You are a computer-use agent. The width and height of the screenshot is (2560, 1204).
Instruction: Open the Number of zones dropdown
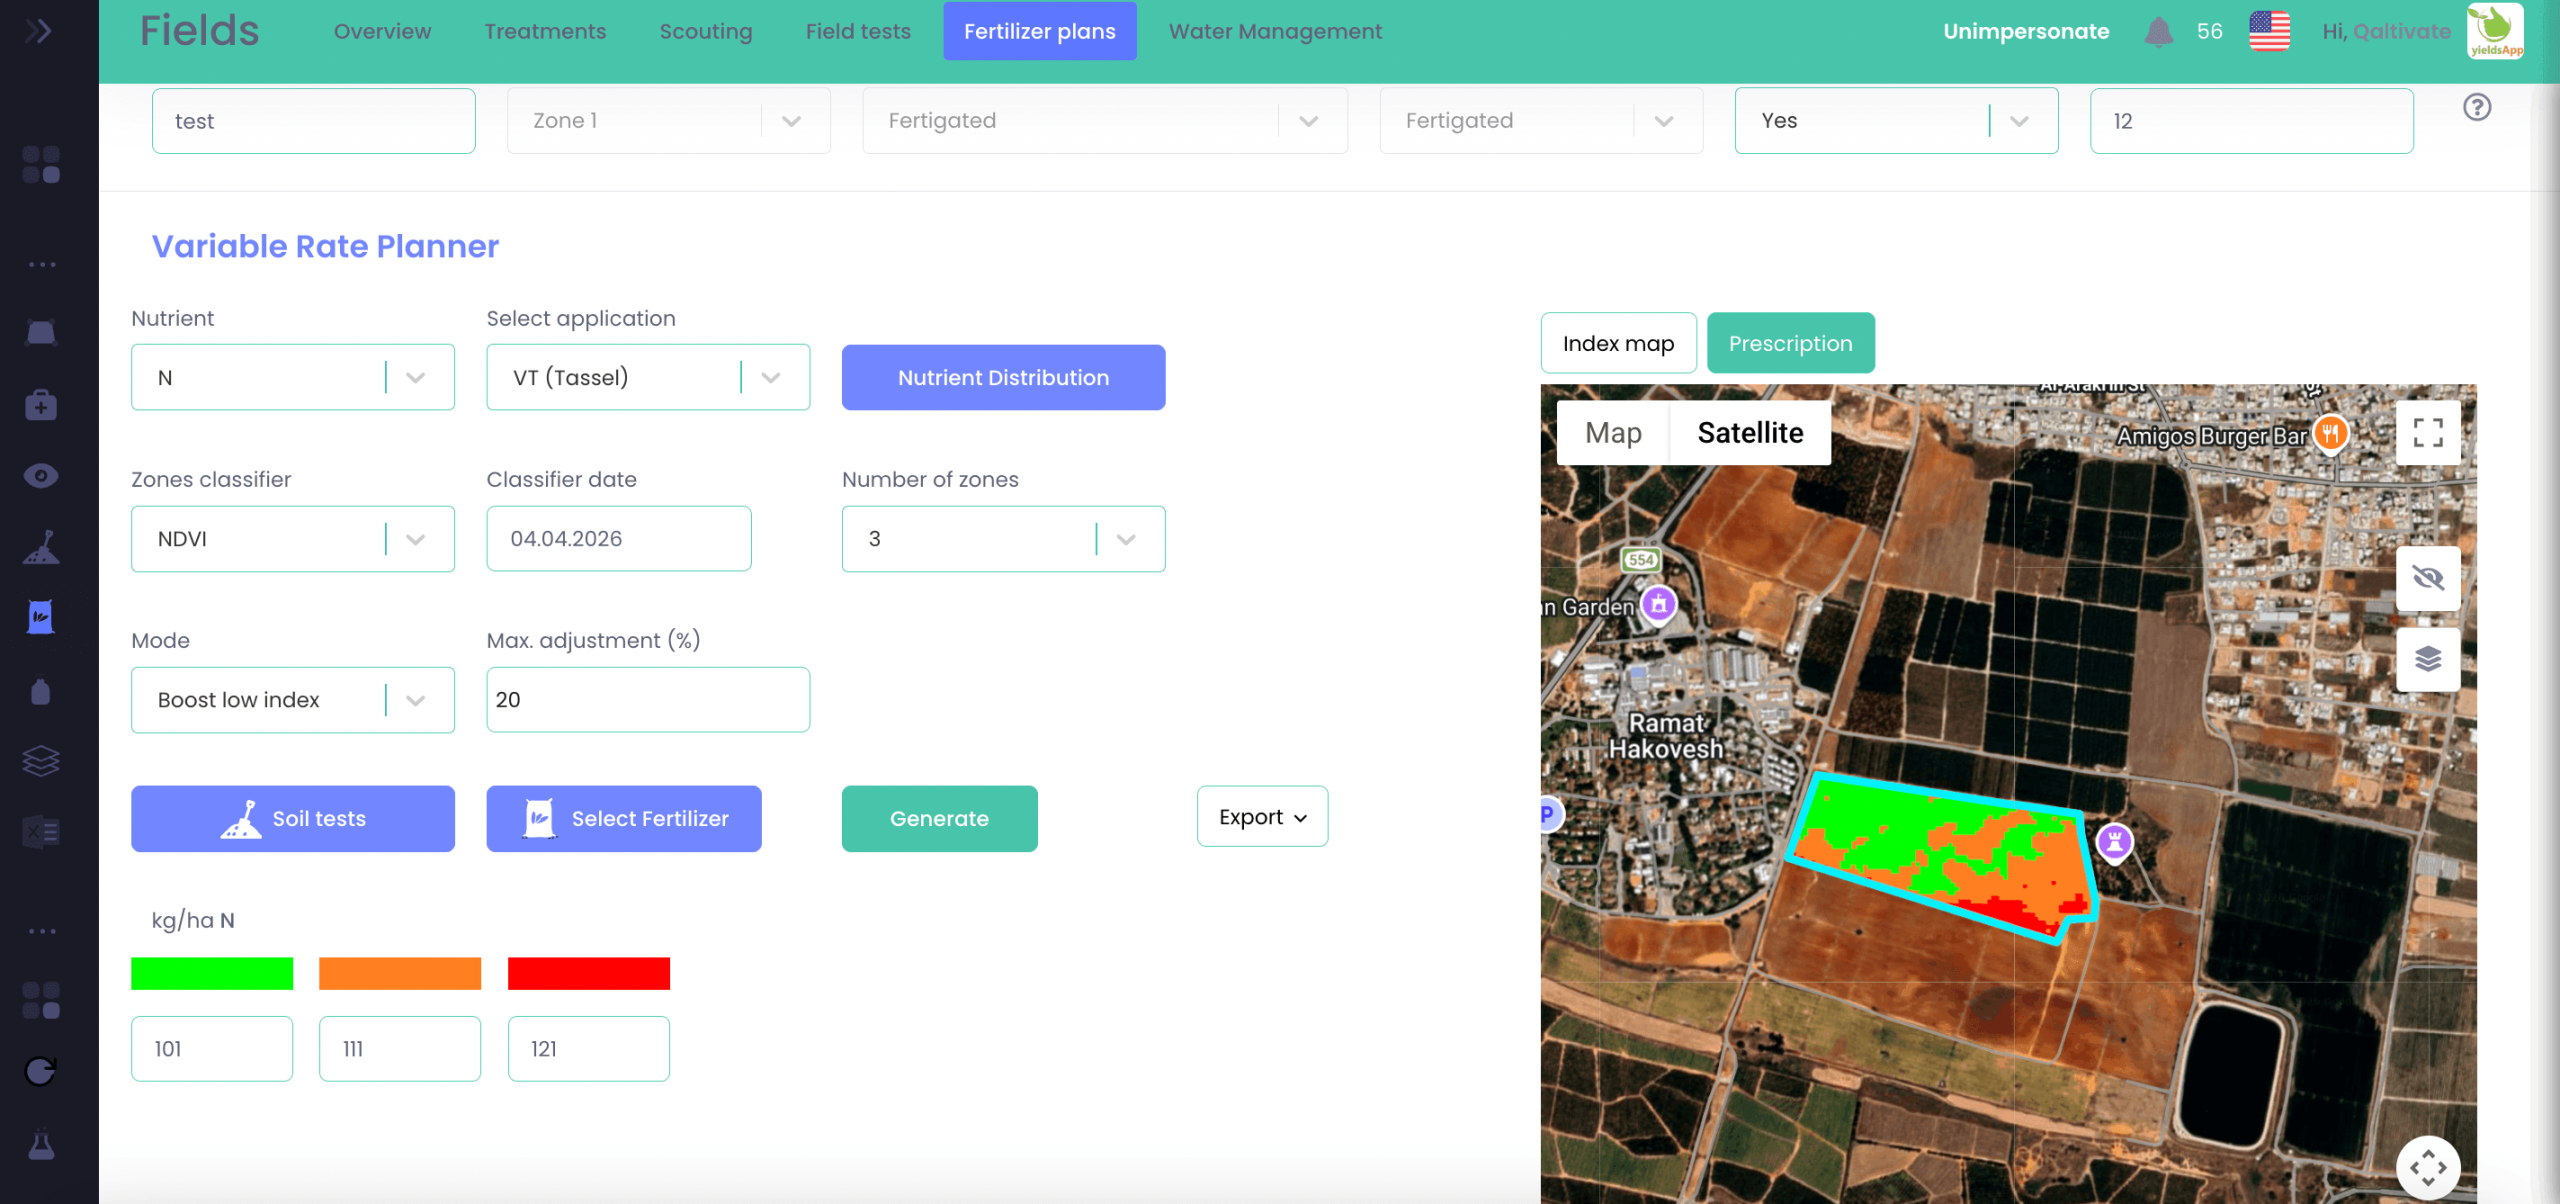[1003, 538]
